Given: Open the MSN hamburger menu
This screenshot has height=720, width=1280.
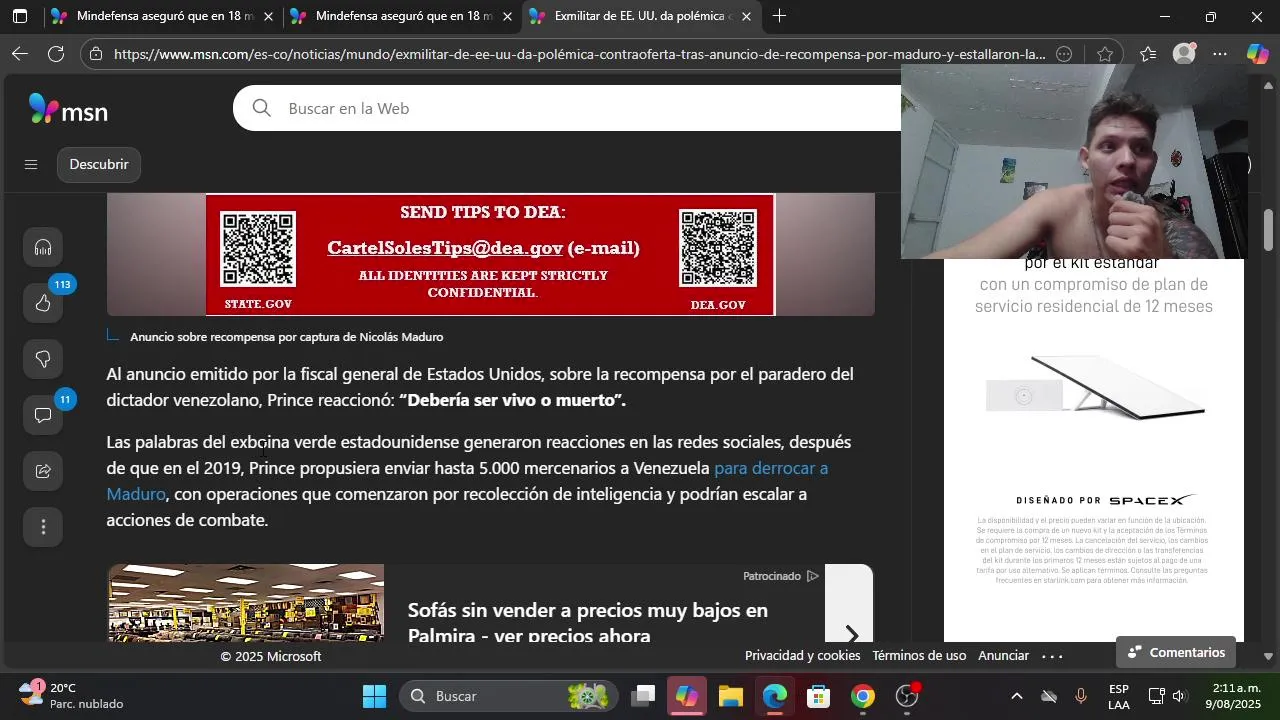Looking at the screenshot, I should tap(31, 165).
